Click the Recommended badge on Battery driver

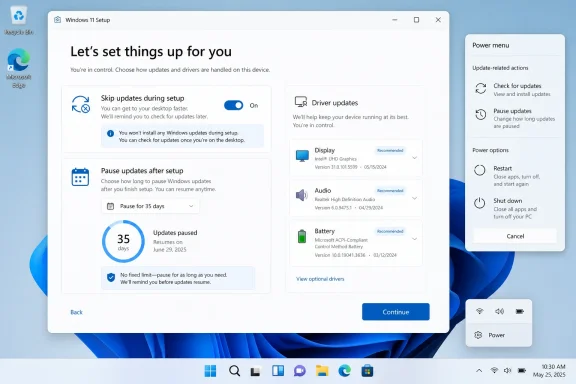click(x=390, y=232)
